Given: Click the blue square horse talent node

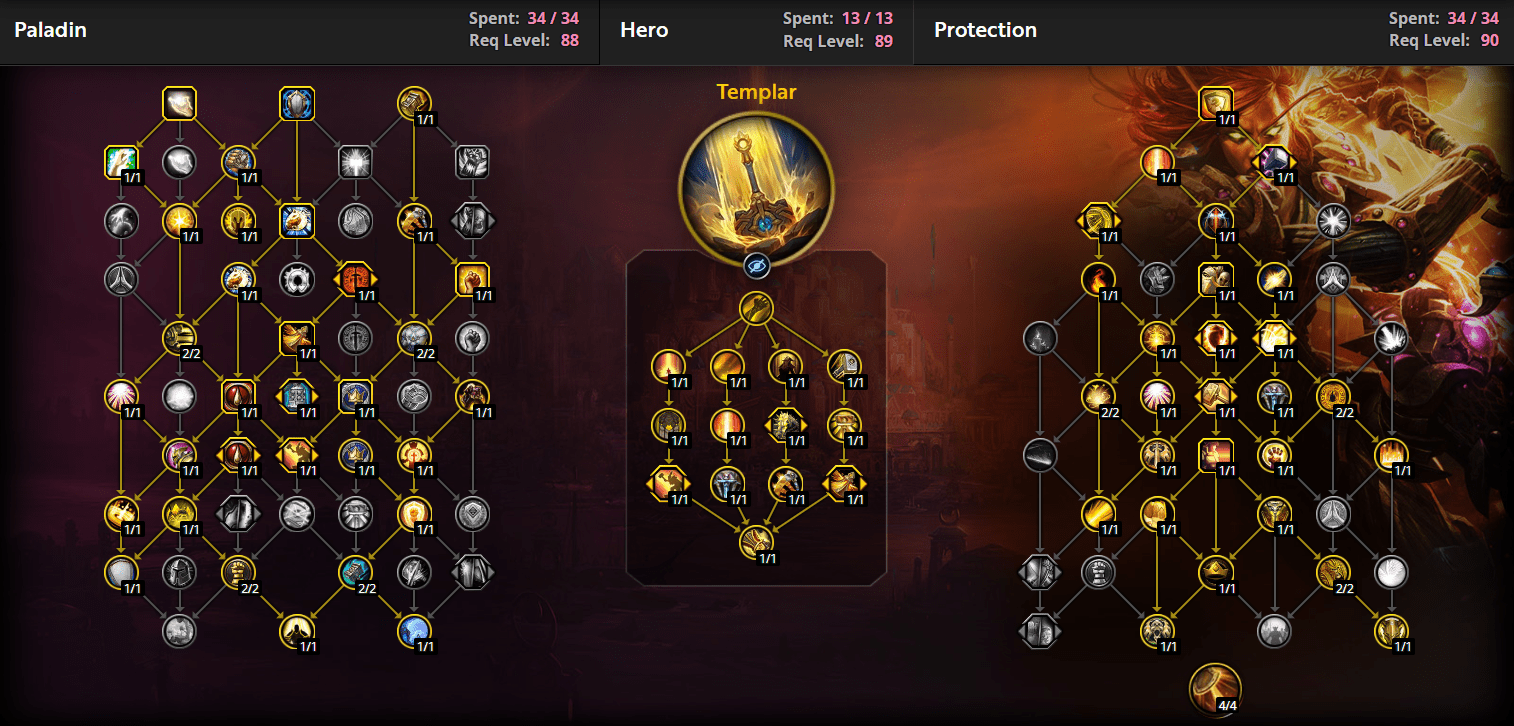Looking at the screenshot, I should (x=297, y=220).
